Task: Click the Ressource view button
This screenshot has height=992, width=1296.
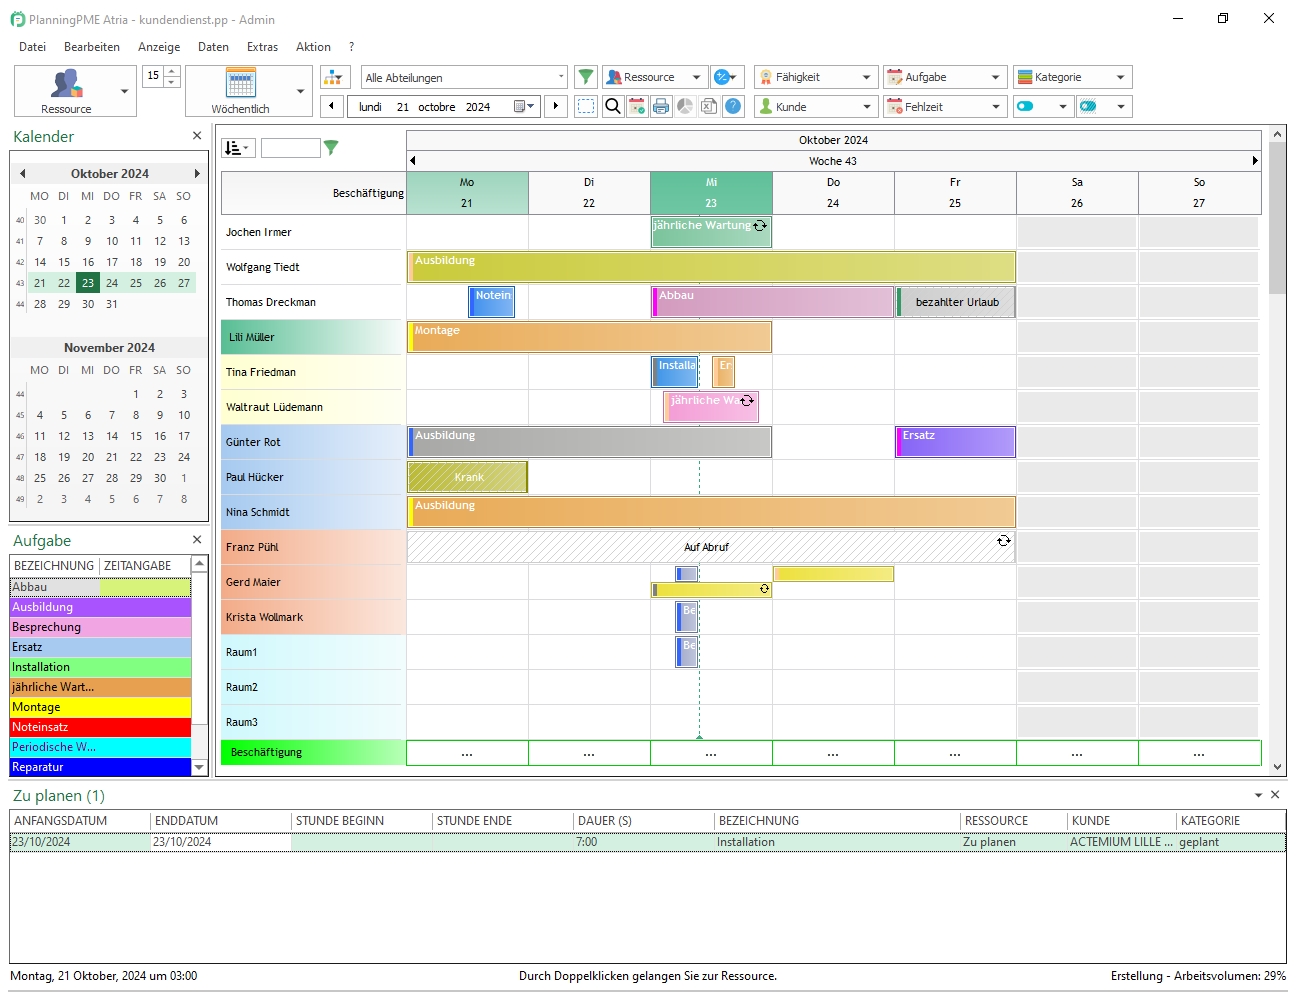Action: click(x=66, y=90)
